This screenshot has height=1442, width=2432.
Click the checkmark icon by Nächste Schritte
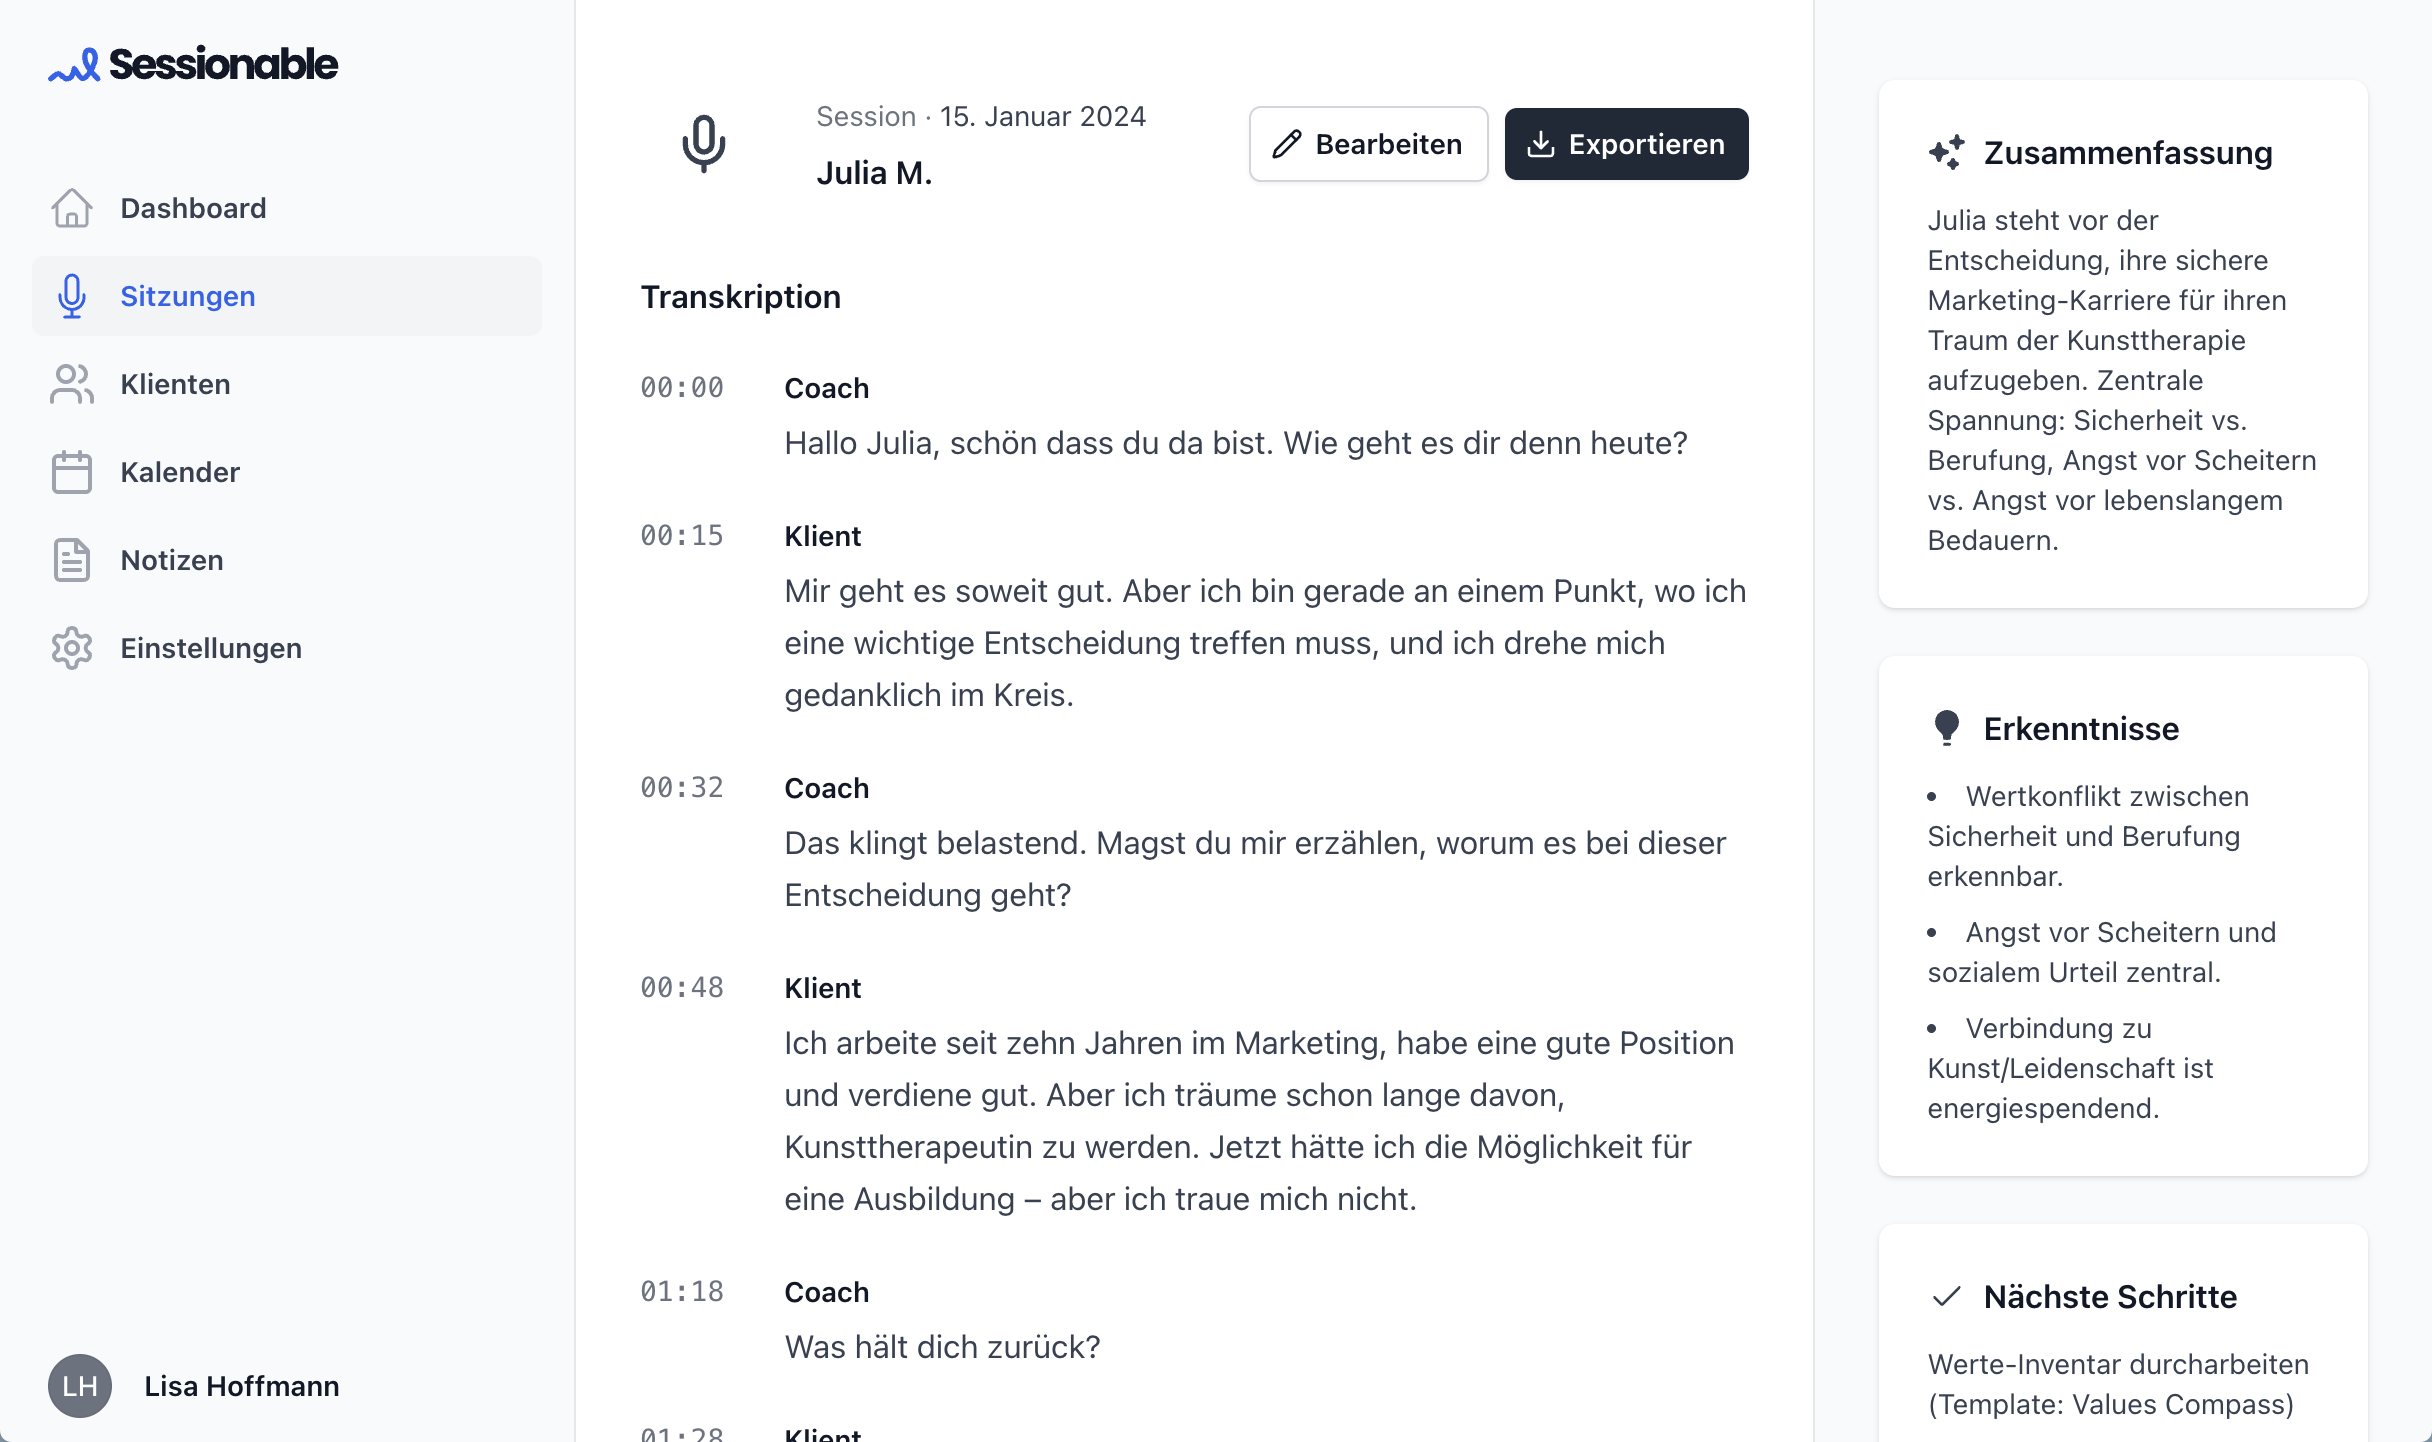(x=1946, y=1297)
